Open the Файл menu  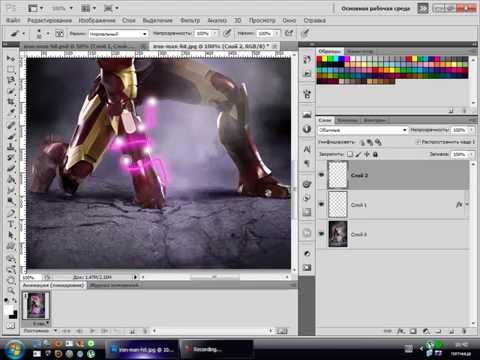pyautogui.click(x=13, y=21)
